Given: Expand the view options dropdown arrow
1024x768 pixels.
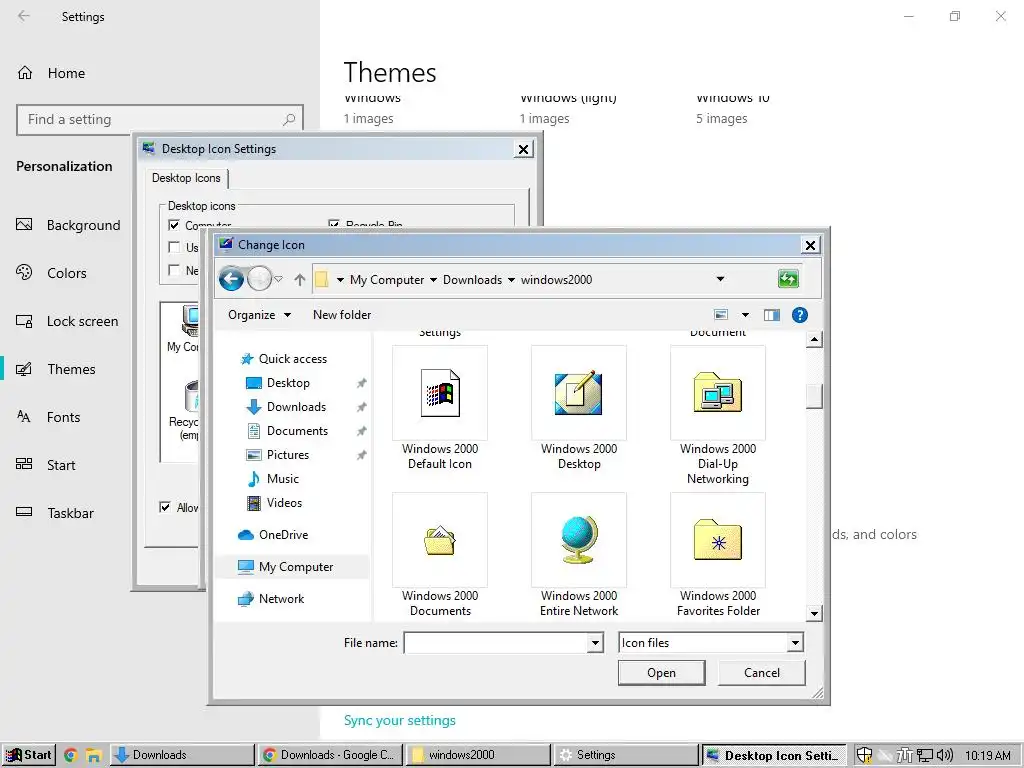Looking at the screenshot, I should click(x=745, y=315).
